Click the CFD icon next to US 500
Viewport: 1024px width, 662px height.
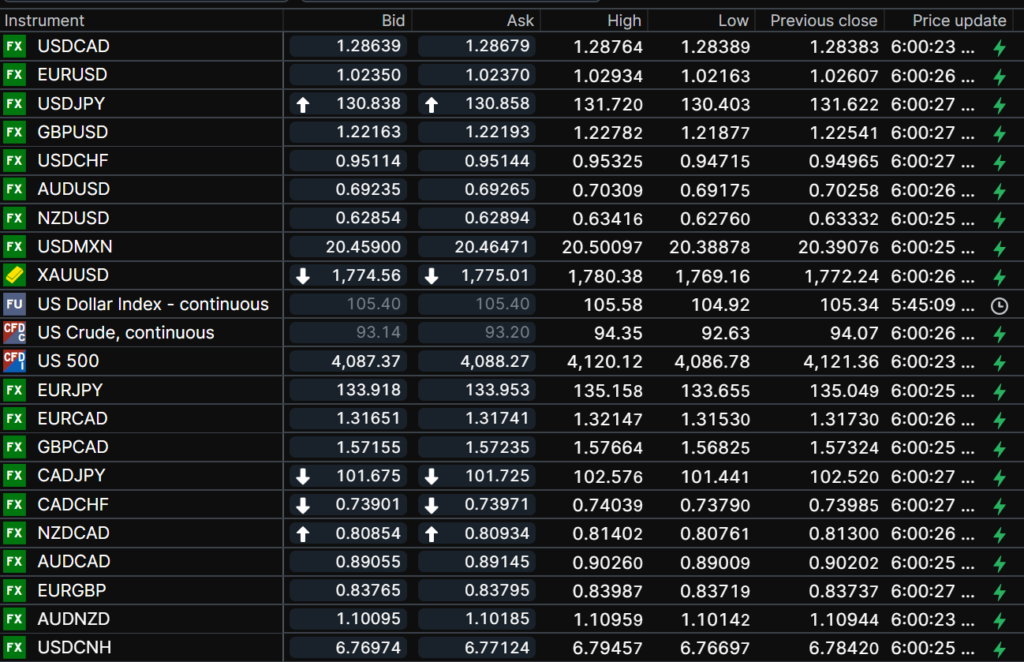(x=15, y=361)
